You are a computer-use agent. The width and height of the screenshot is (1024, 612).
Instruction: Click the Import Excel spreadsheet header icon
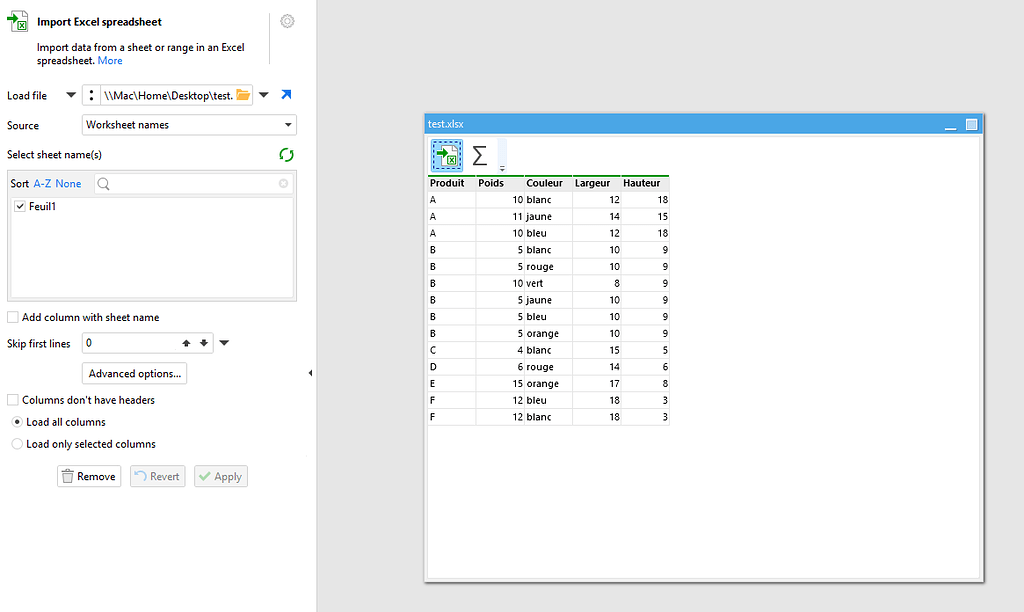click(x=18, y=21)
